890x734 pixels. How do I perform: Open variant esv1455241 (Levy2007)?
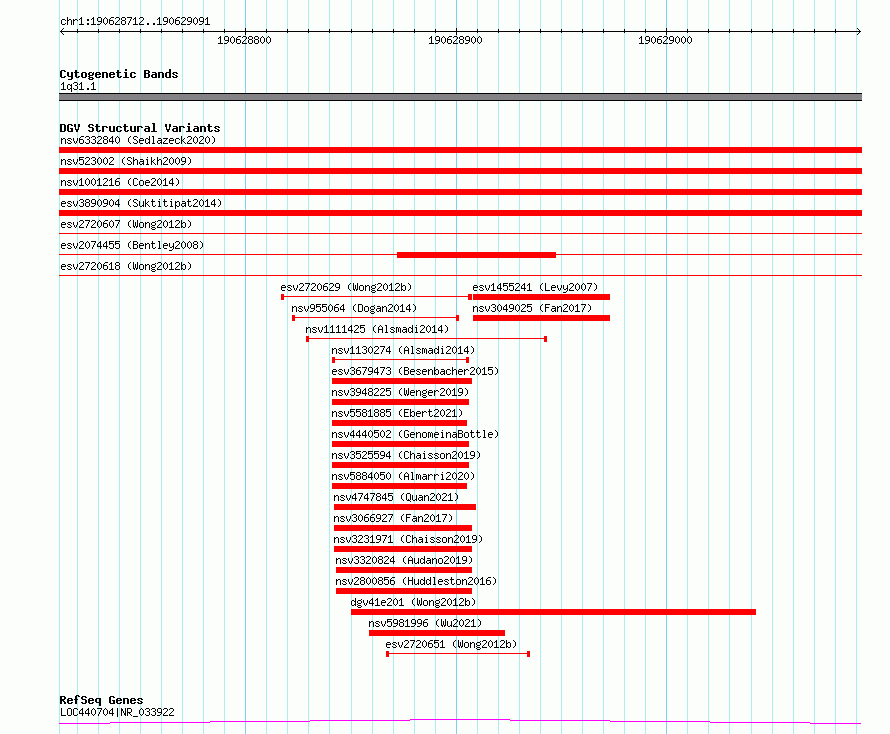pos(535,287)
